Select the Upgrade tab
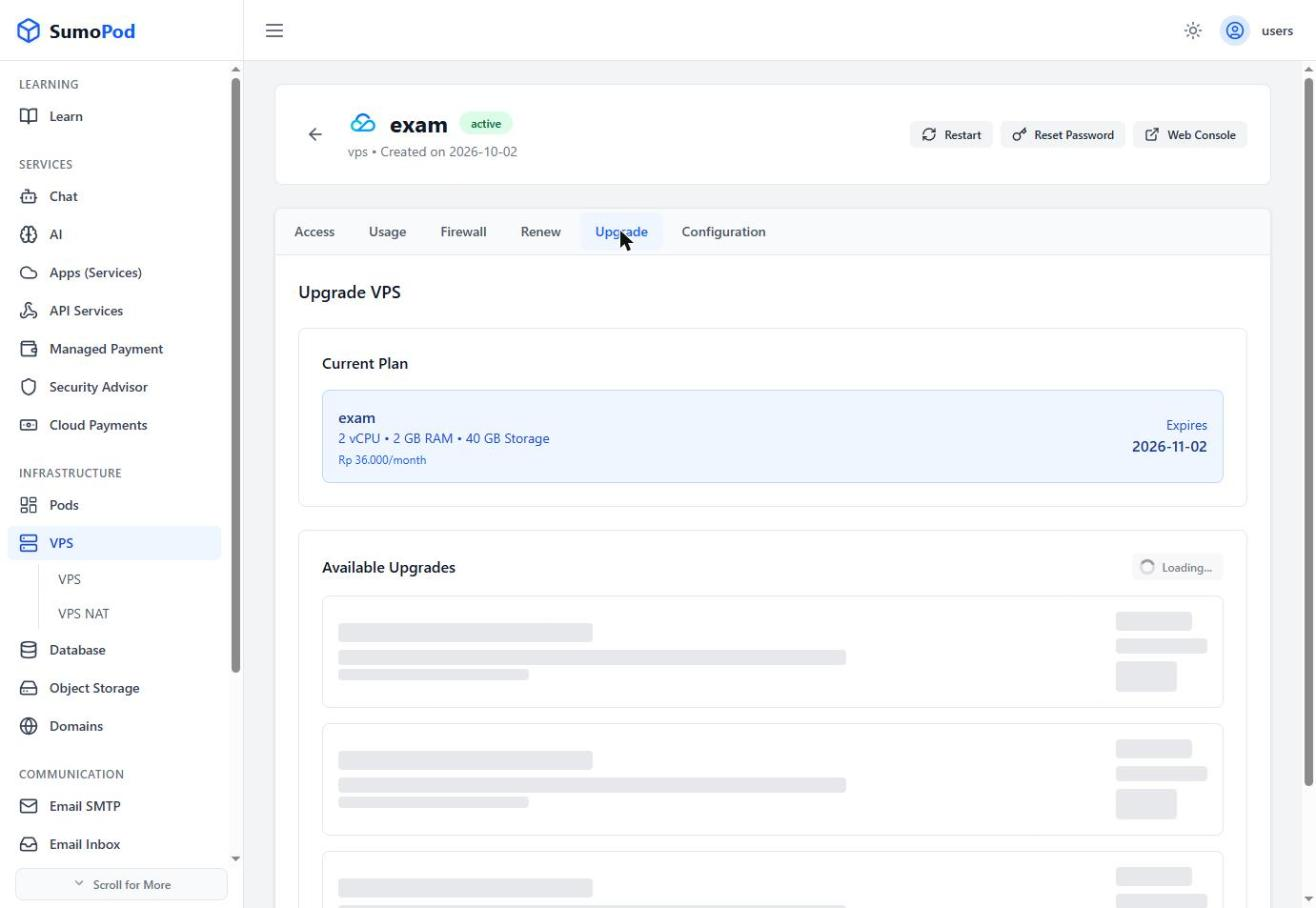The width and height of the screenshot is (1316, 908). (621, 232)
